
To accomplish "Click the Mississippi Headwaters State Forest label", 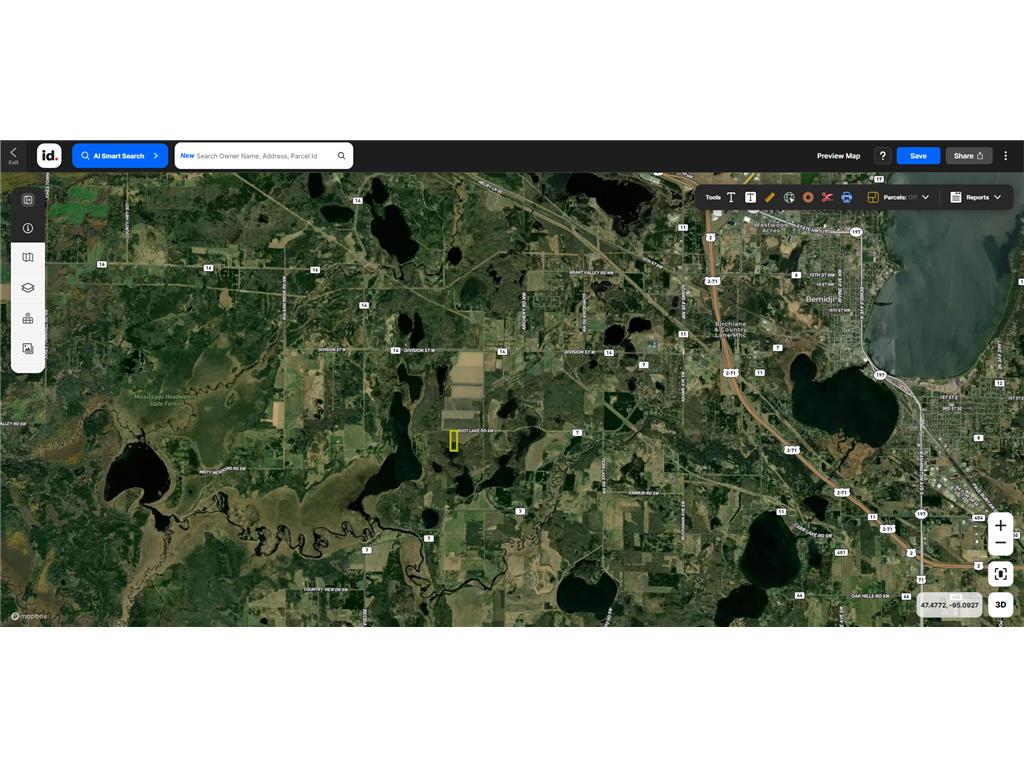I will pyautogui.click(x=165, y=400).
